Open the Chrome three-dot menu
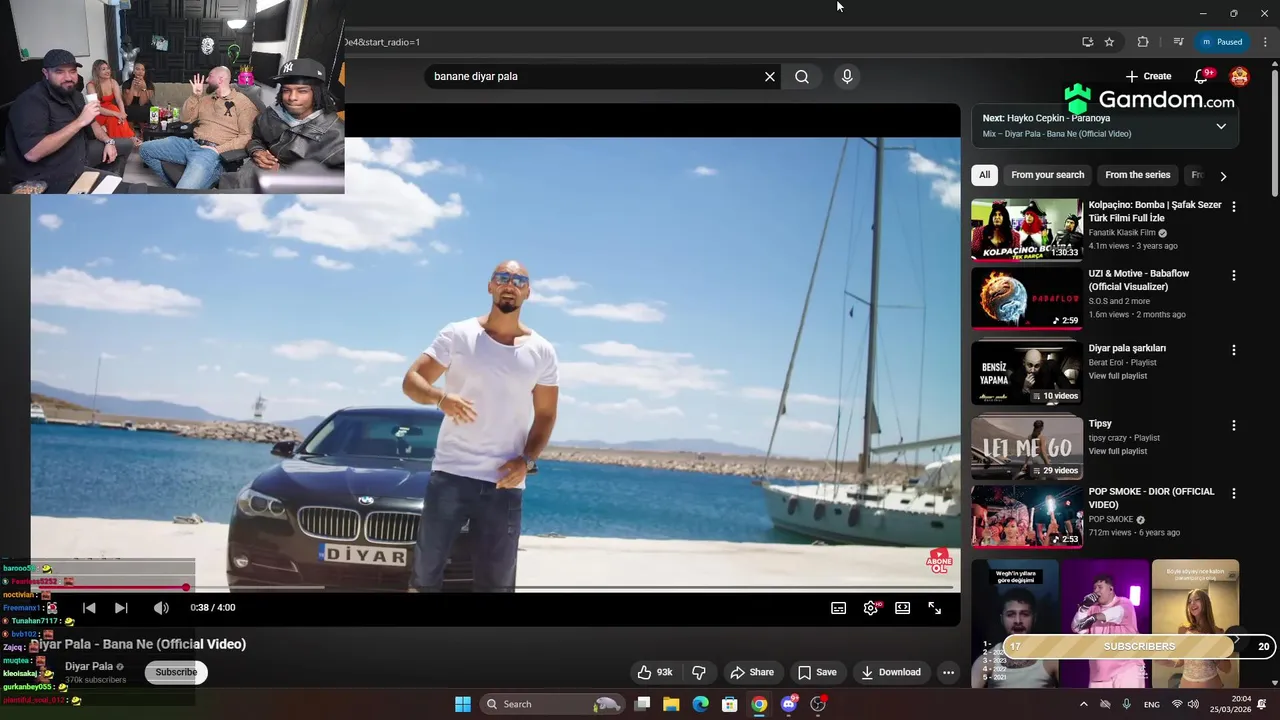Image resolution: width=1280 pixels, height=720 pixels. coord(1265,42)
